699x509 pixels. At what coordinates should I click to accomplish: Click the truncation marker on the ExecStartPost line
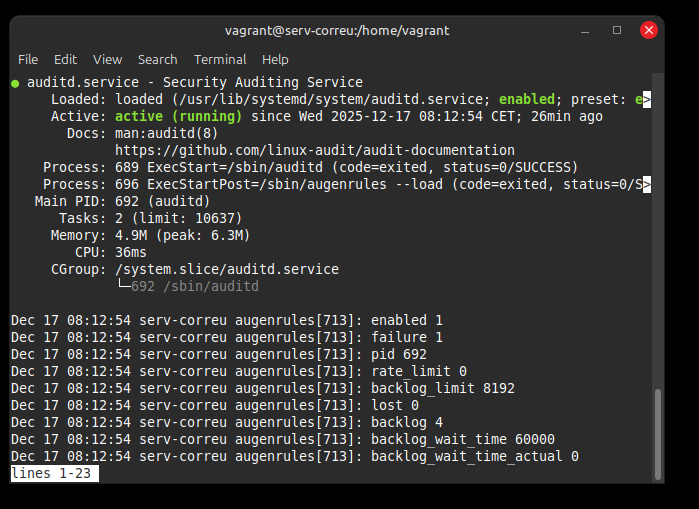[x=646, y=184]
